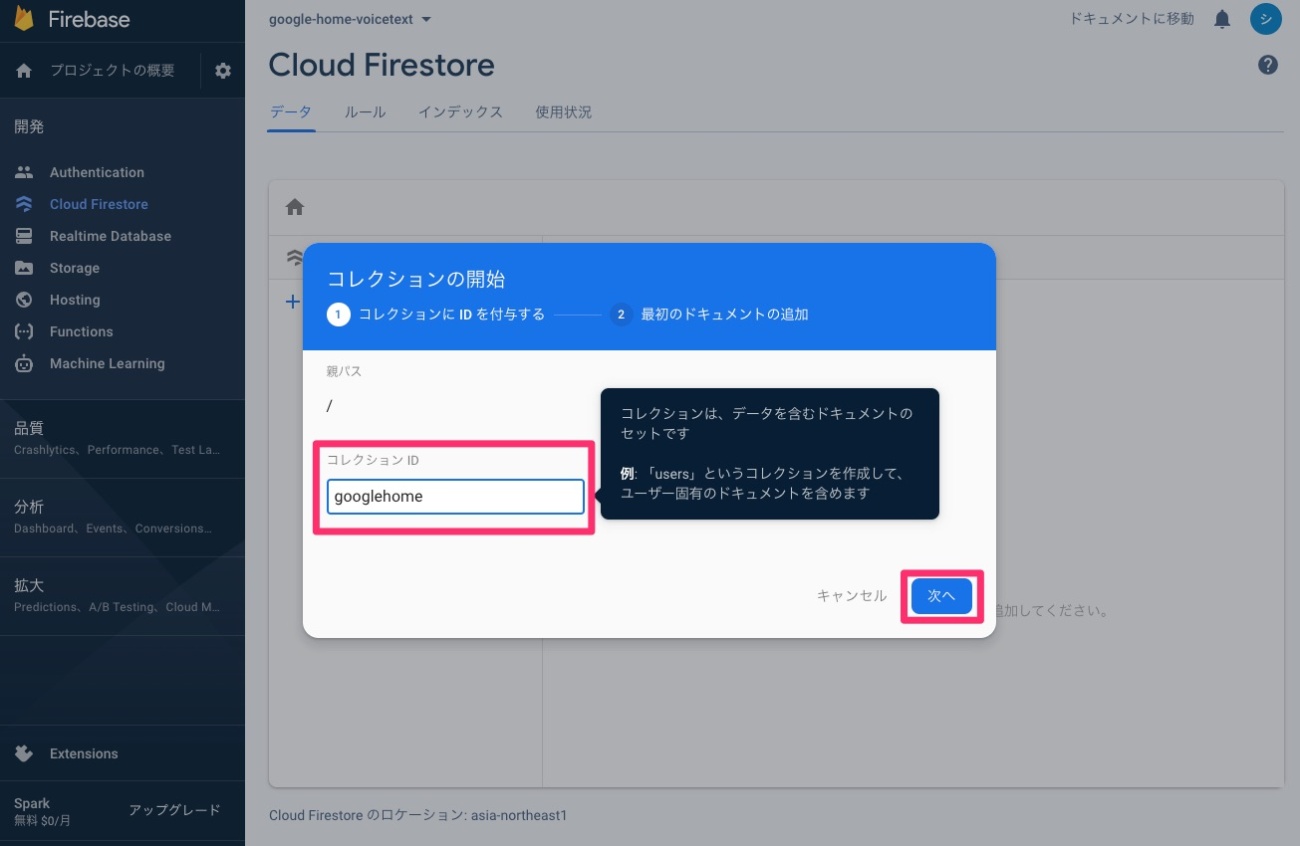1300x846 pixels.
Task: Click the コレクション ID input field
Action: (455, 497)
